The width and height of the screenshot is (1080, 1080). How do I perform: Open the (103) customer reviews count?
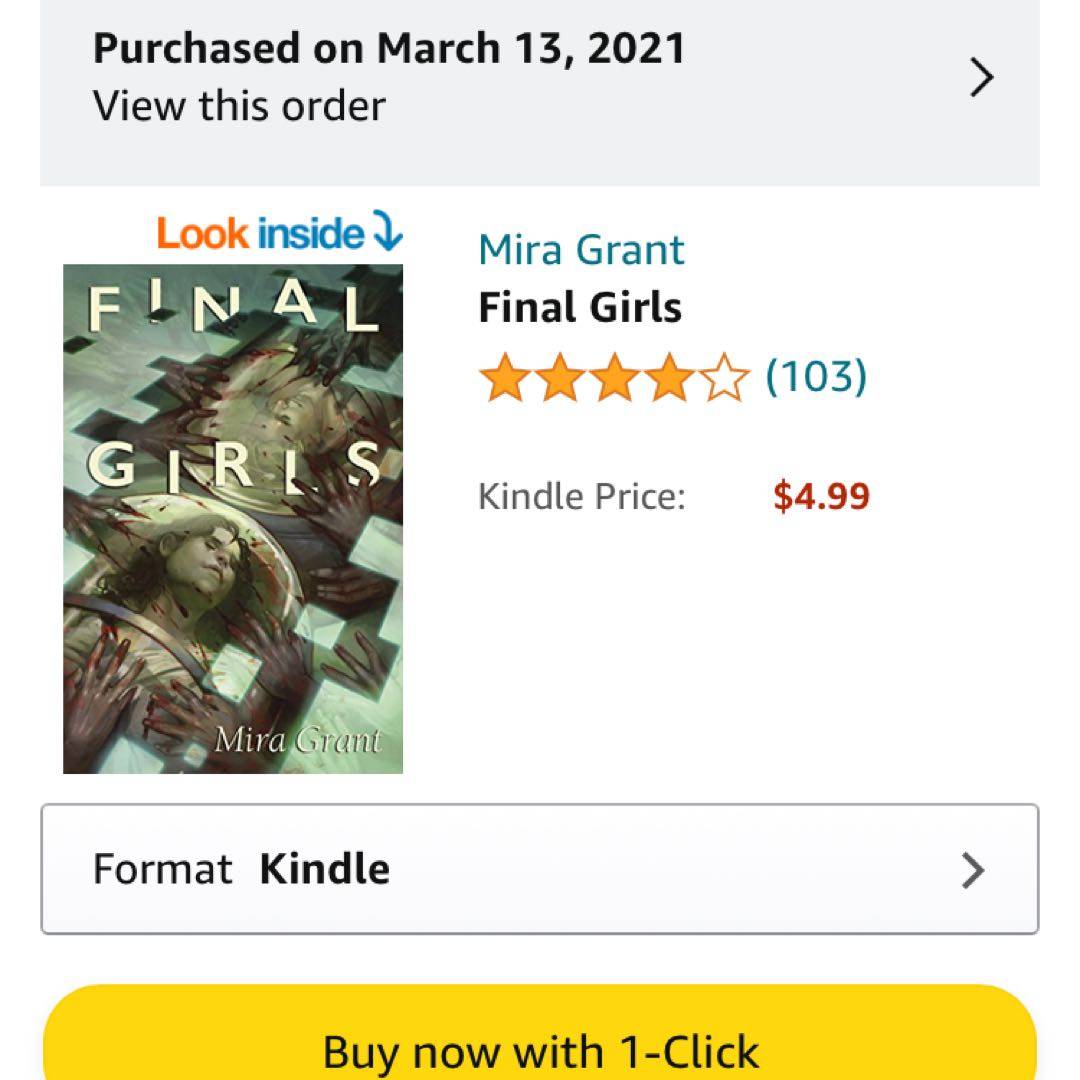(x=816, y=377)
